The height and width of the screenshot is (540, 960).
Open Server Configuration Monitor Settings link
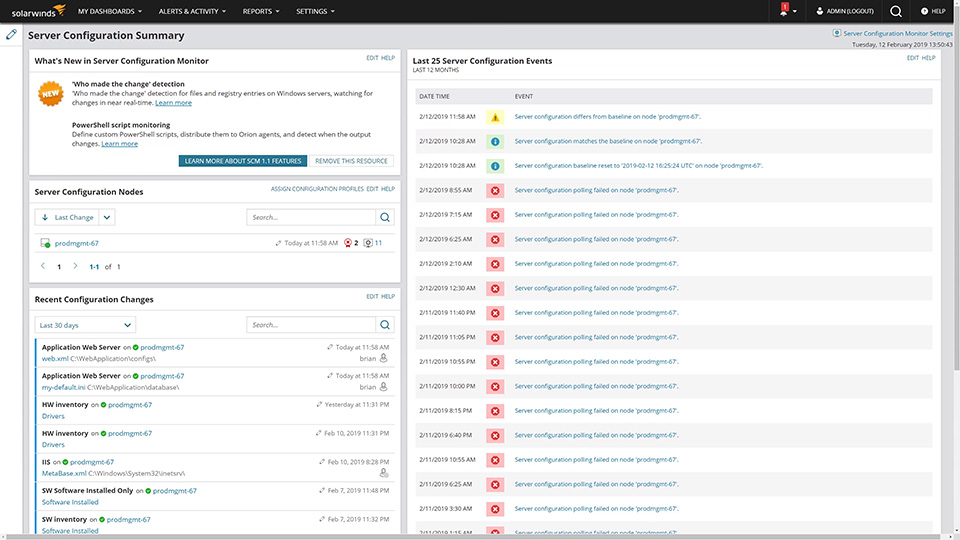pyautogui.click(x=897, y=33)
